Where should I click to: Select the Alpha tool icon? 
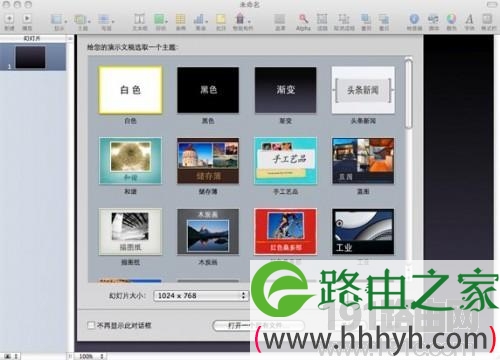(x=303, y=19)
